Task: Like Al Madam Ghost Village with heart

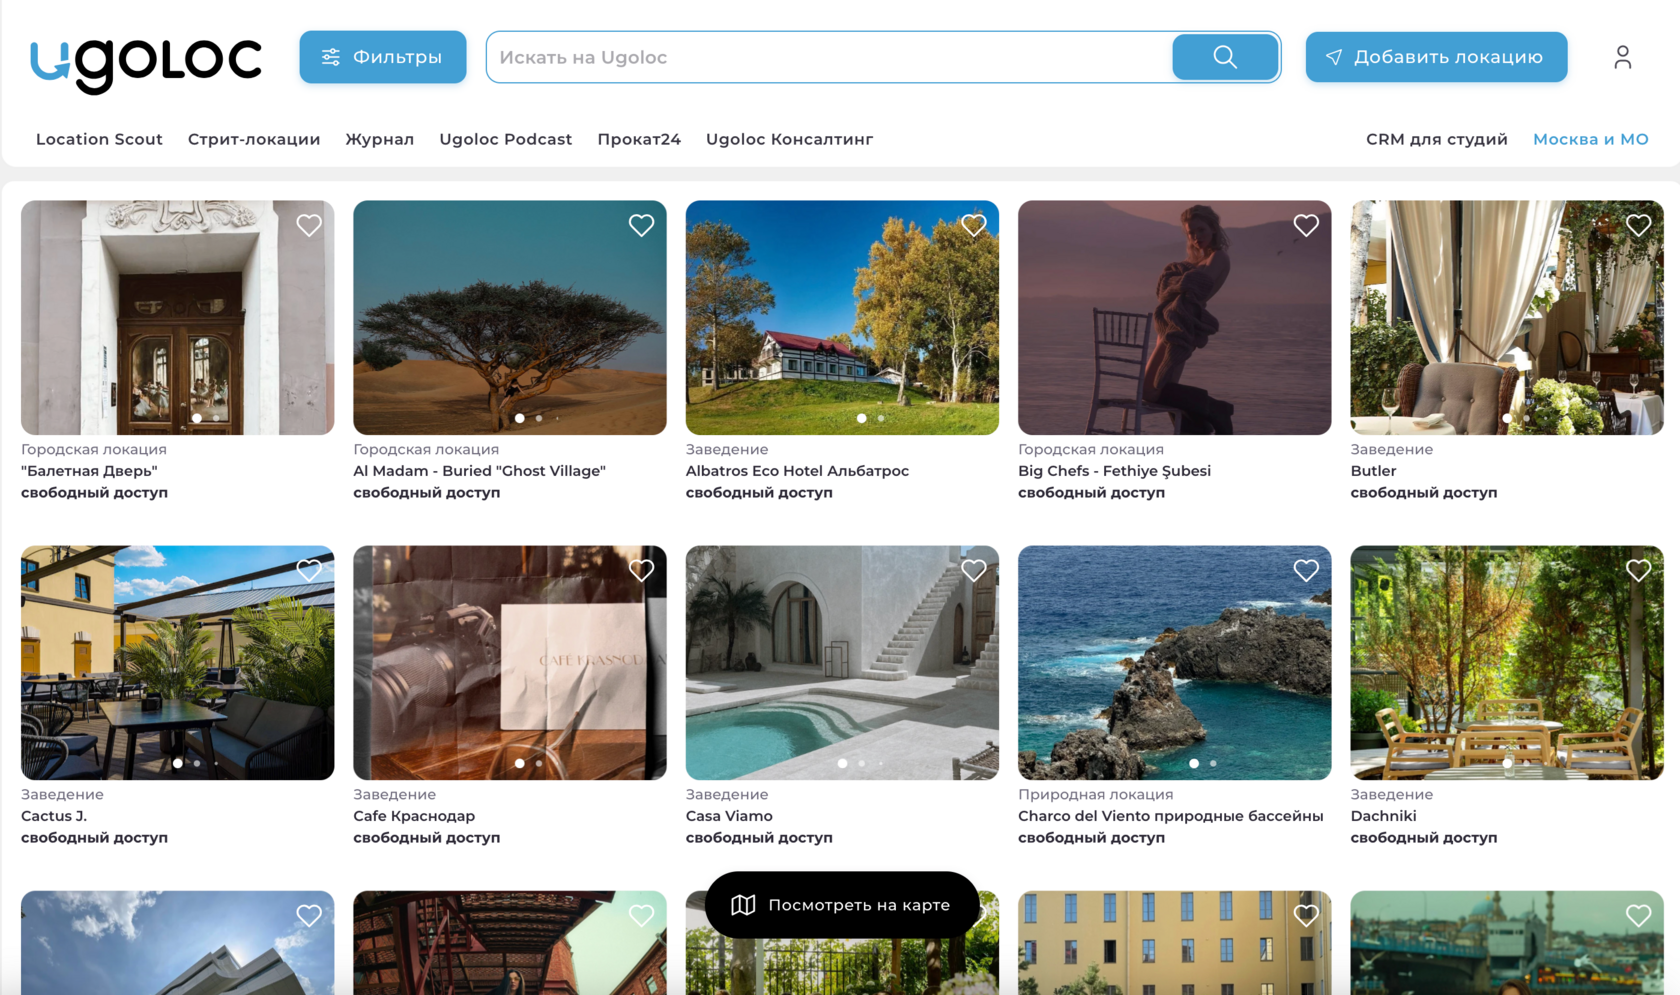Action: point(641,225)
